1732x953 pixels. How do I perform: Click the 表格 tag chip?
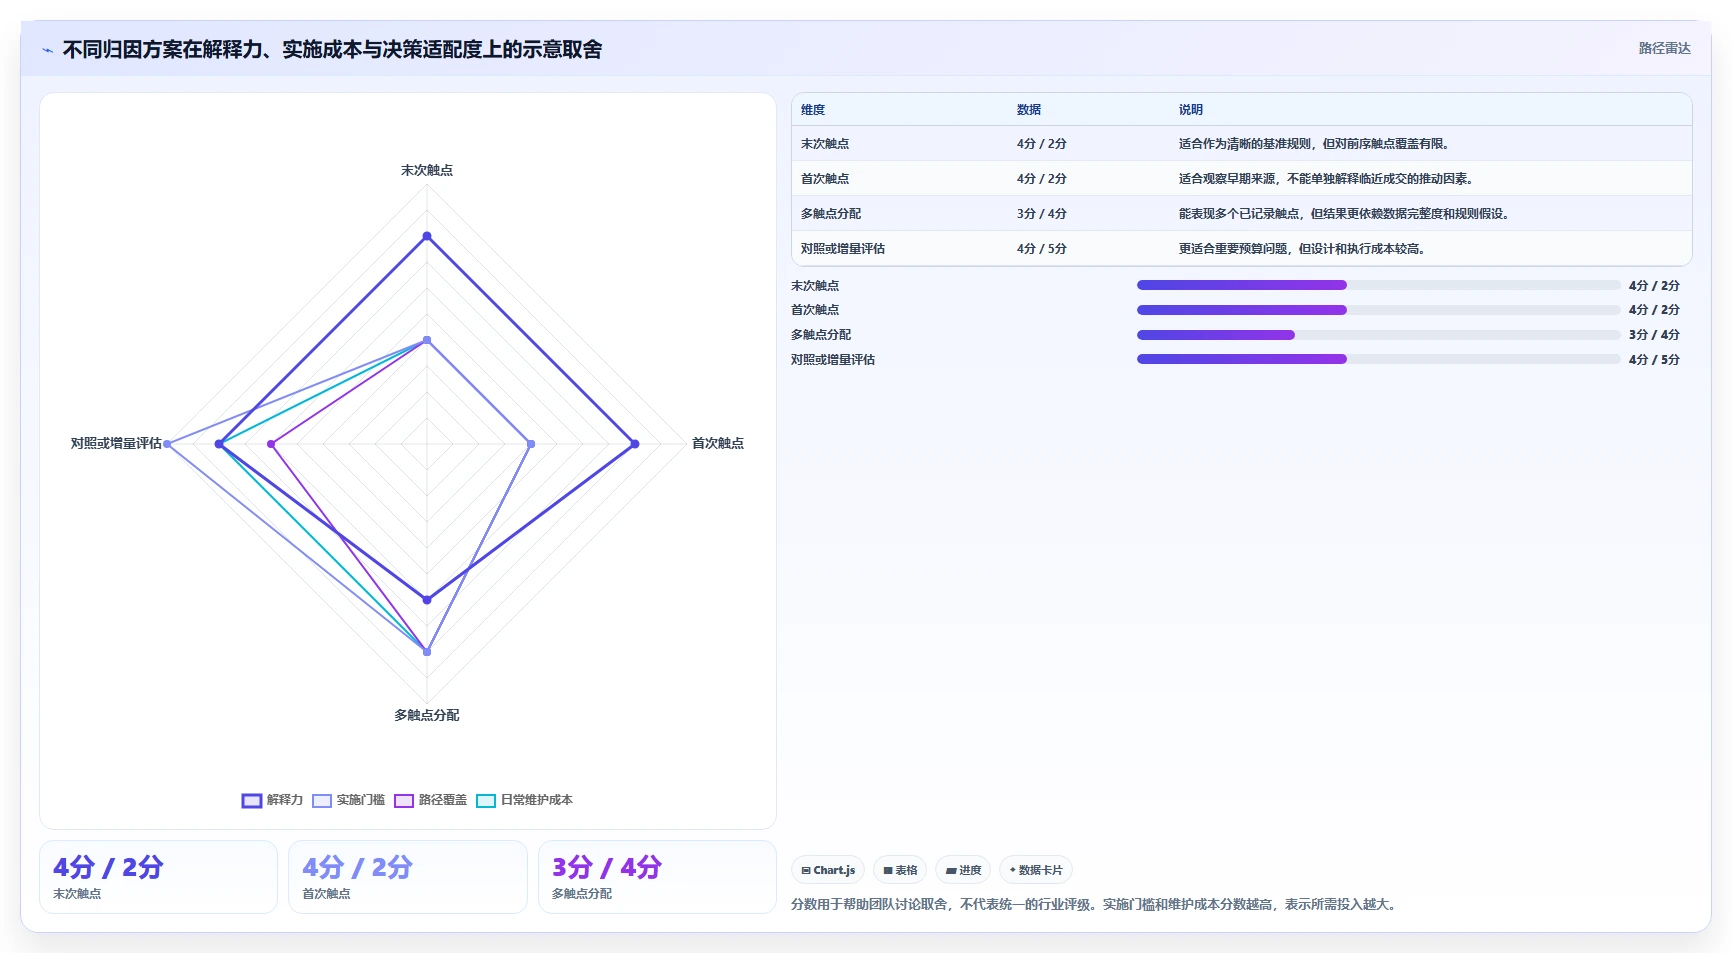pos(900,870)
